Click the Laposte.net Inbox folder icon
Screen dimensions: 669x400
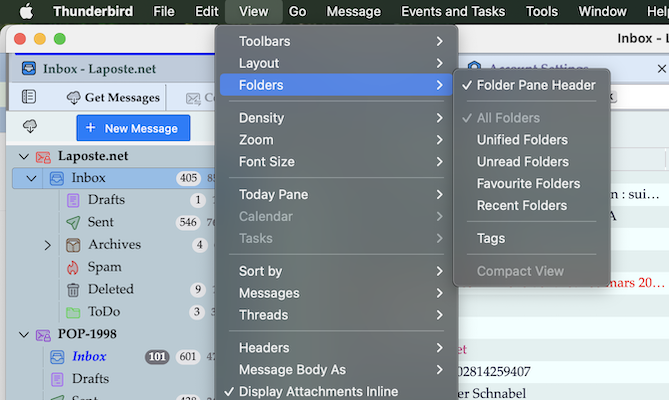57,178
